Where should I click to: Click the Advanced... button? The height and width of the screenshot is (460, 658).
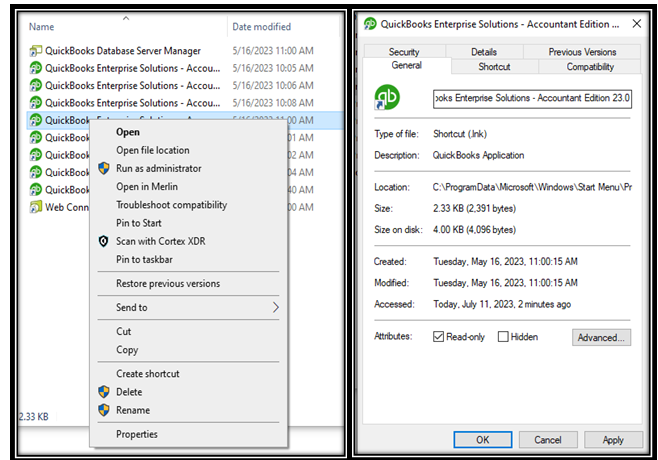[x=601, y=337]
